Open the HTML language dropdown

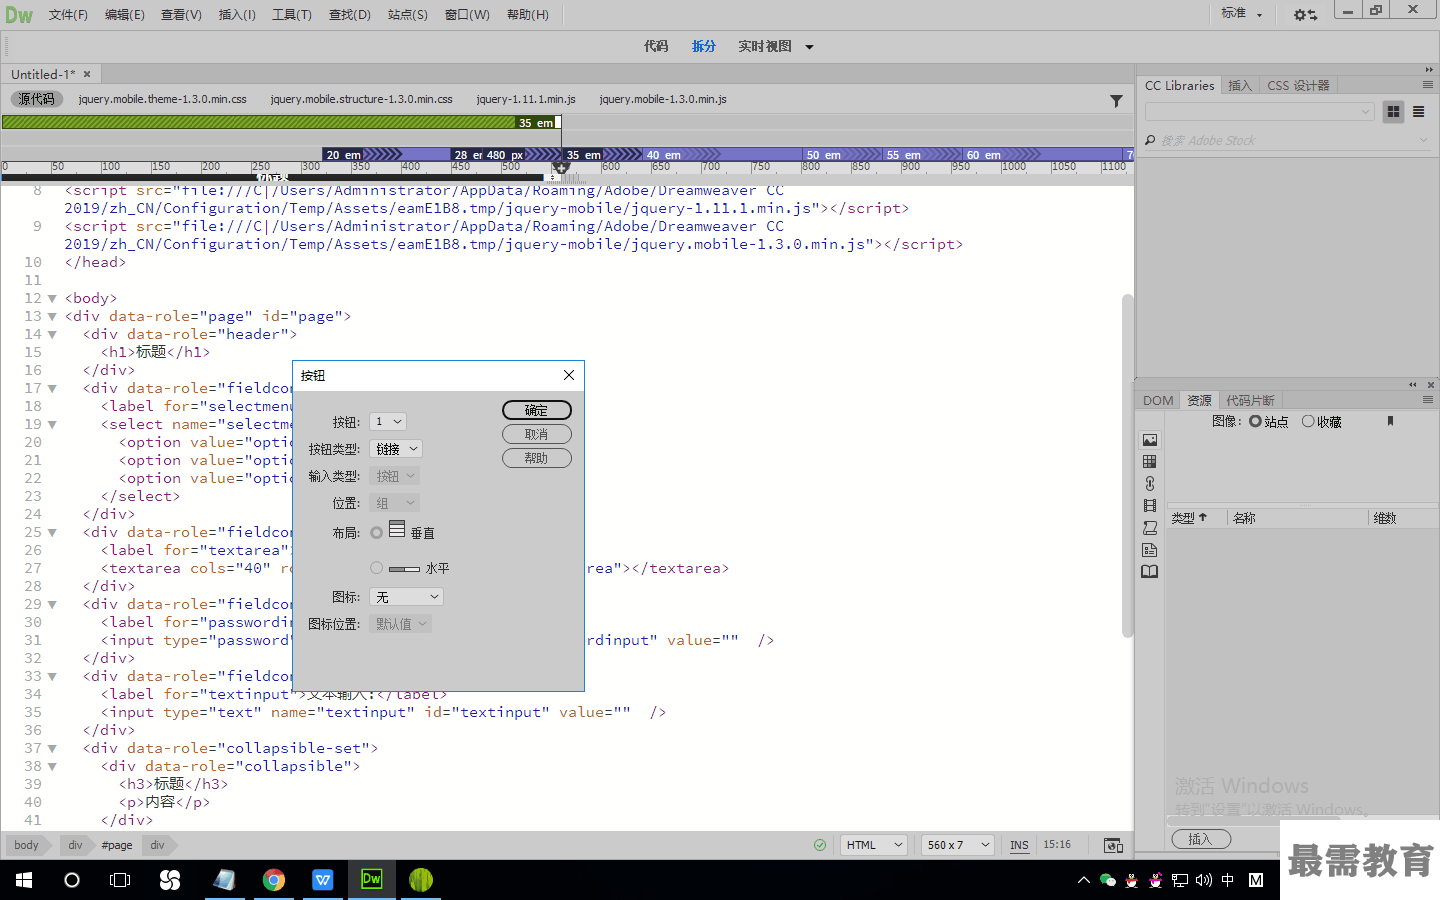pyautogui.click(x=873, y=845)
